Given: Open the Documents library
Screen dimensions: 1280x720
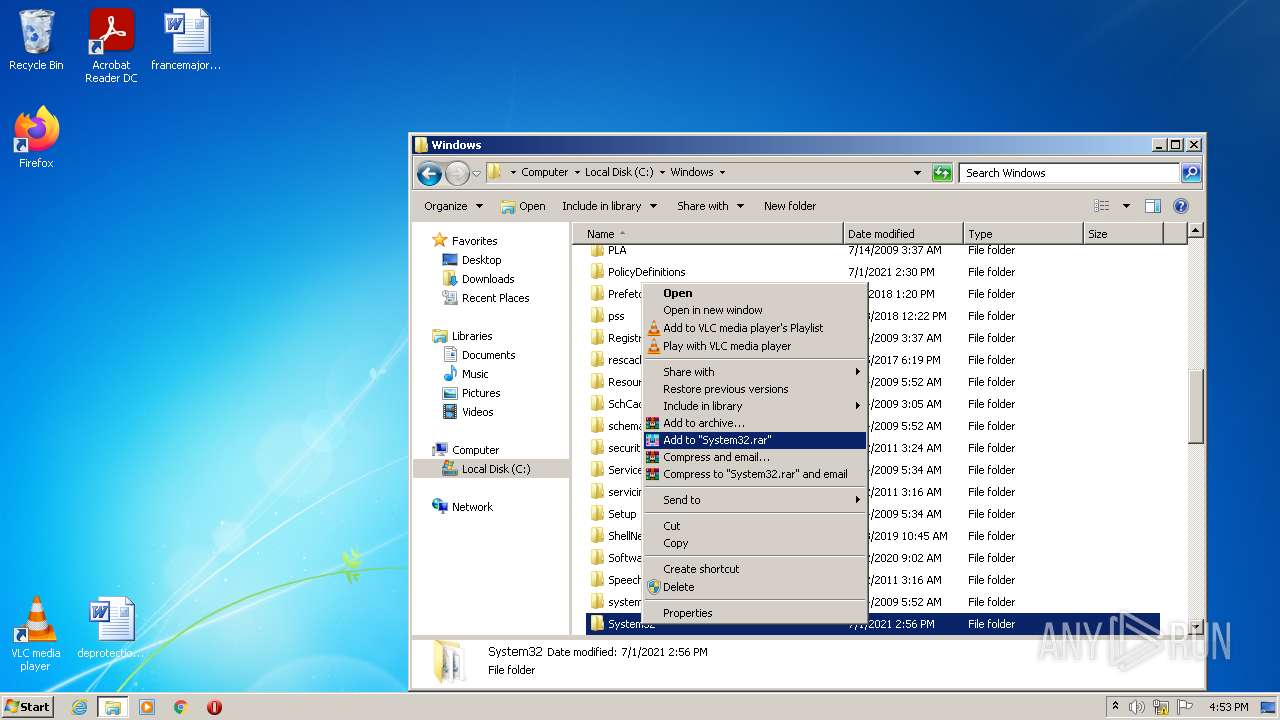Looking at the screenshot, I should tap(488, 355).
